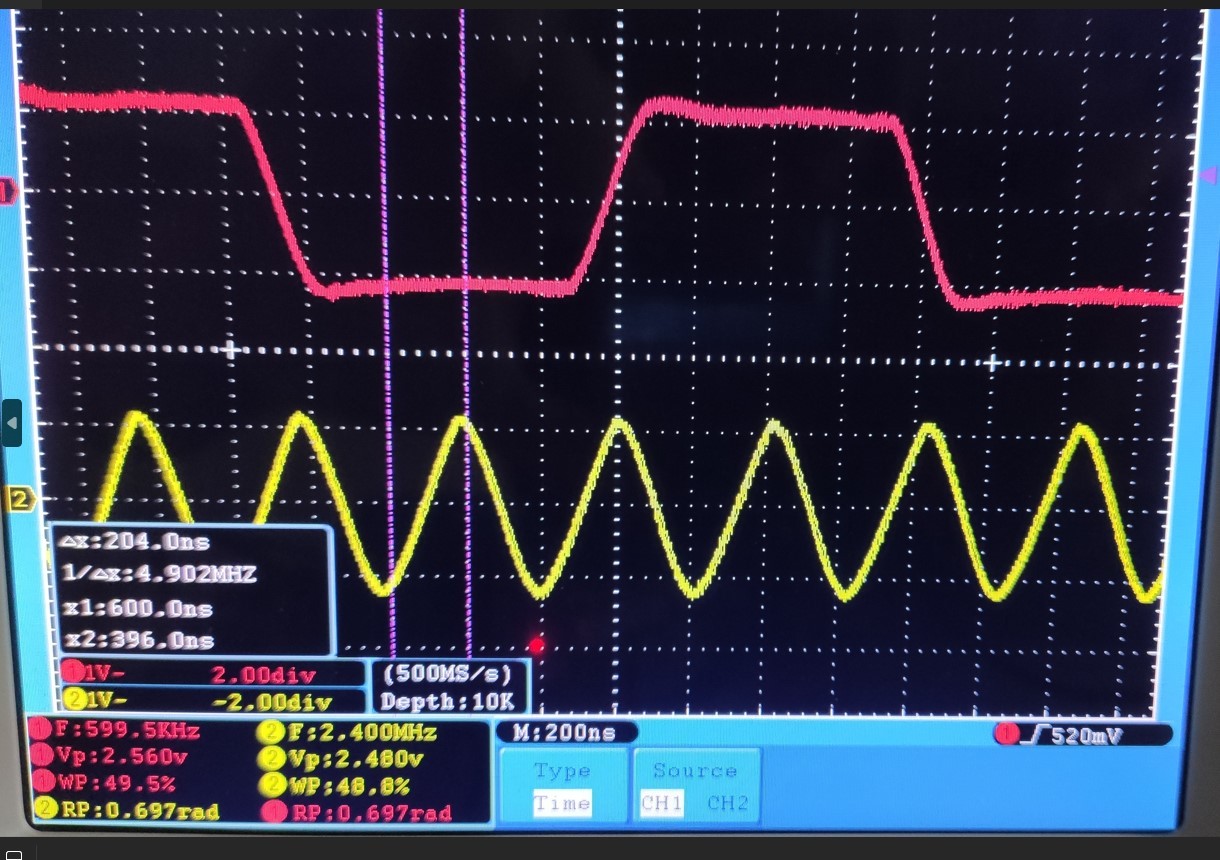Click the small icon in bottom-left corner
The image size is (1220, 860).
(x=13, y=853)
